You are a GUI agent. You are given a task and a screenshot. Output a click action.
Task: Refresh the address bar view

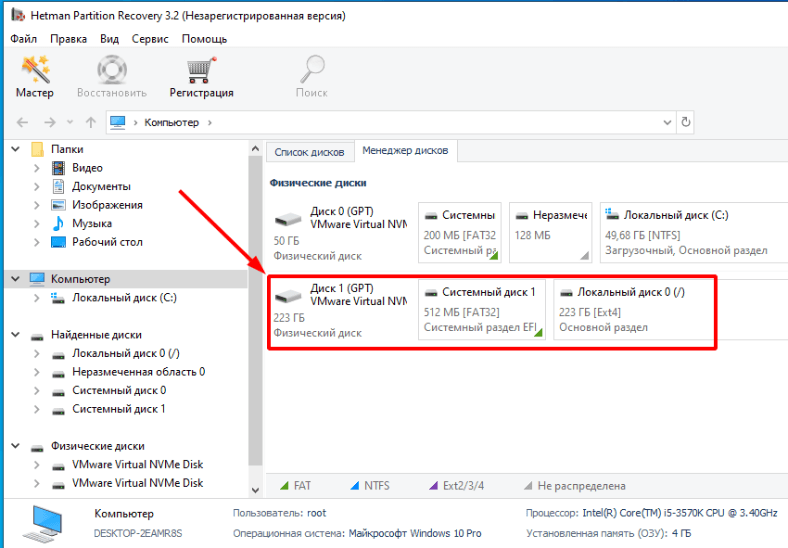coord(685,122)
